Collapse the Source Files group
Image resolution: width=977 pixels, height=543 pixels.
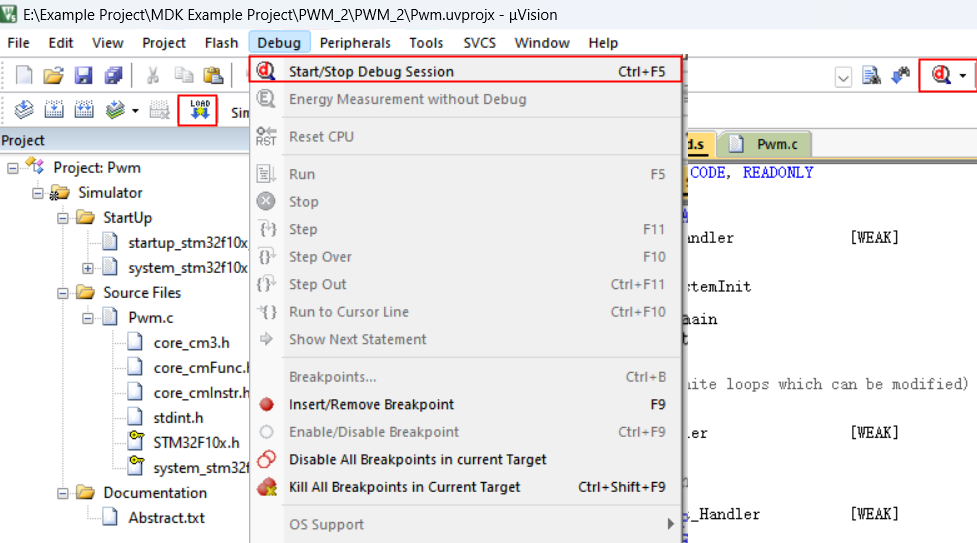(x=63, y=293)
